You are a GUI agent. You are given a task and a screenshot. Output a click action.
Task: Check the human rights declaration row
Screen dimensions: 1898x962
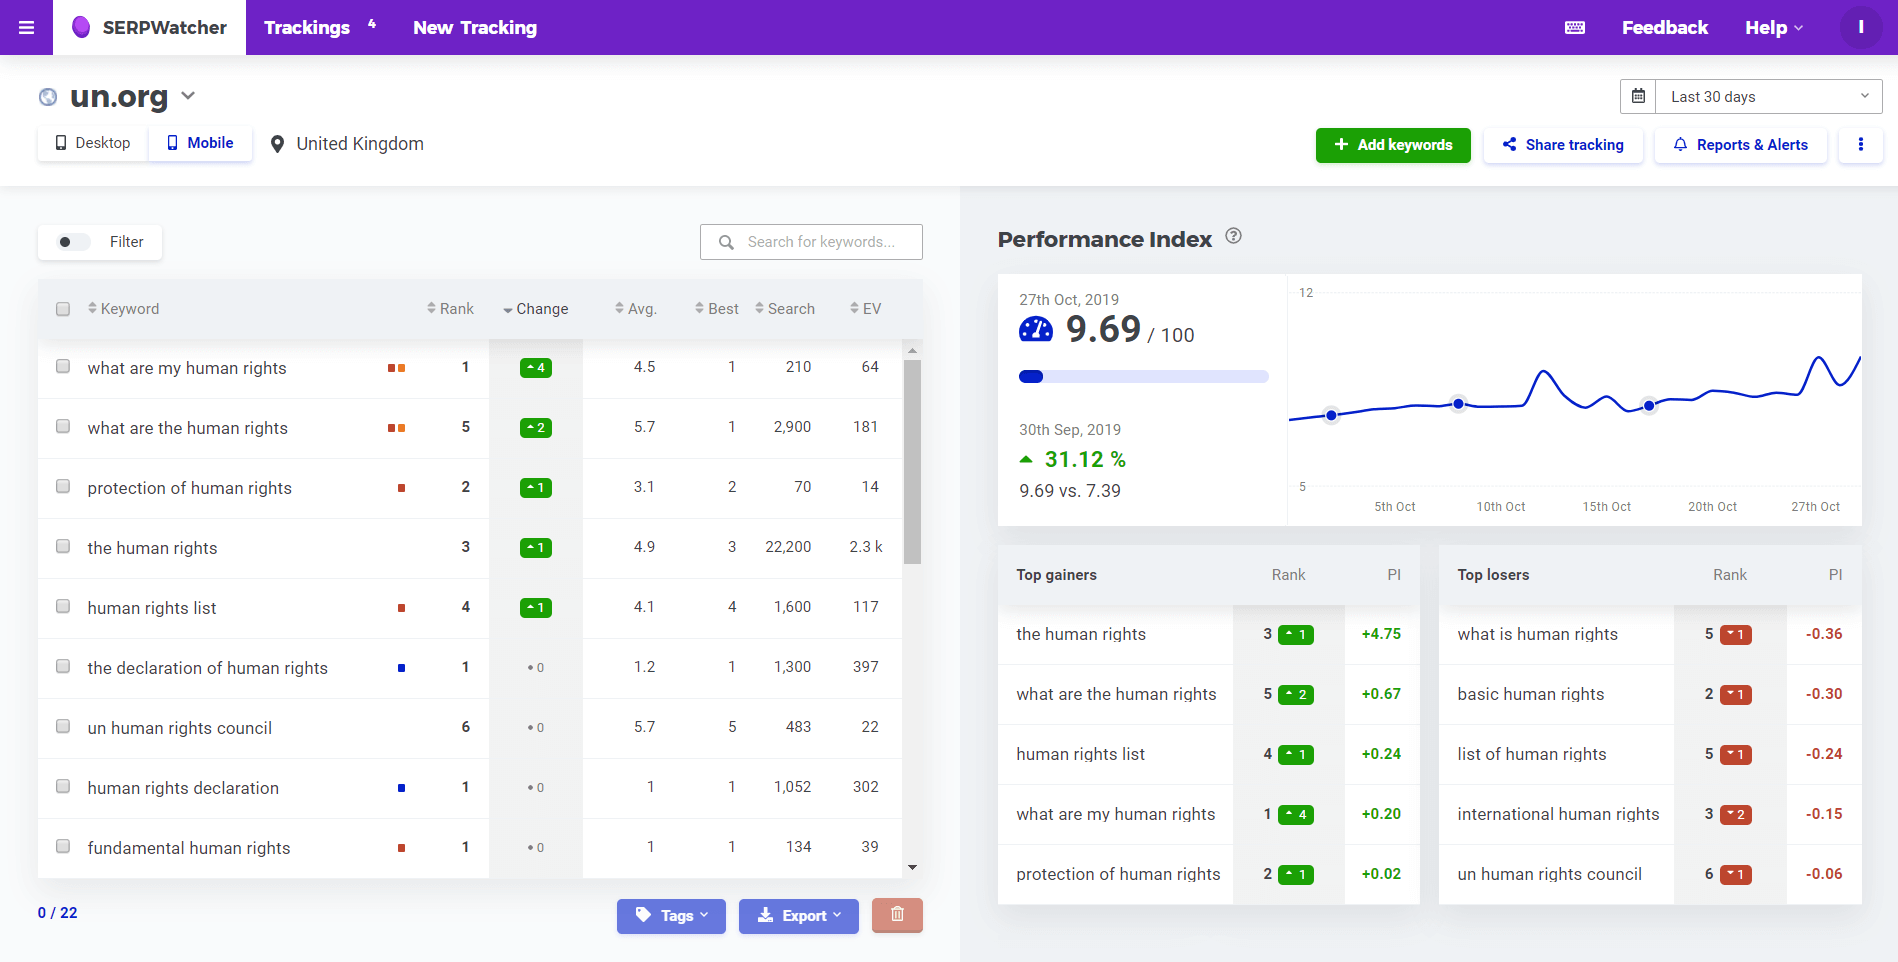63,786
